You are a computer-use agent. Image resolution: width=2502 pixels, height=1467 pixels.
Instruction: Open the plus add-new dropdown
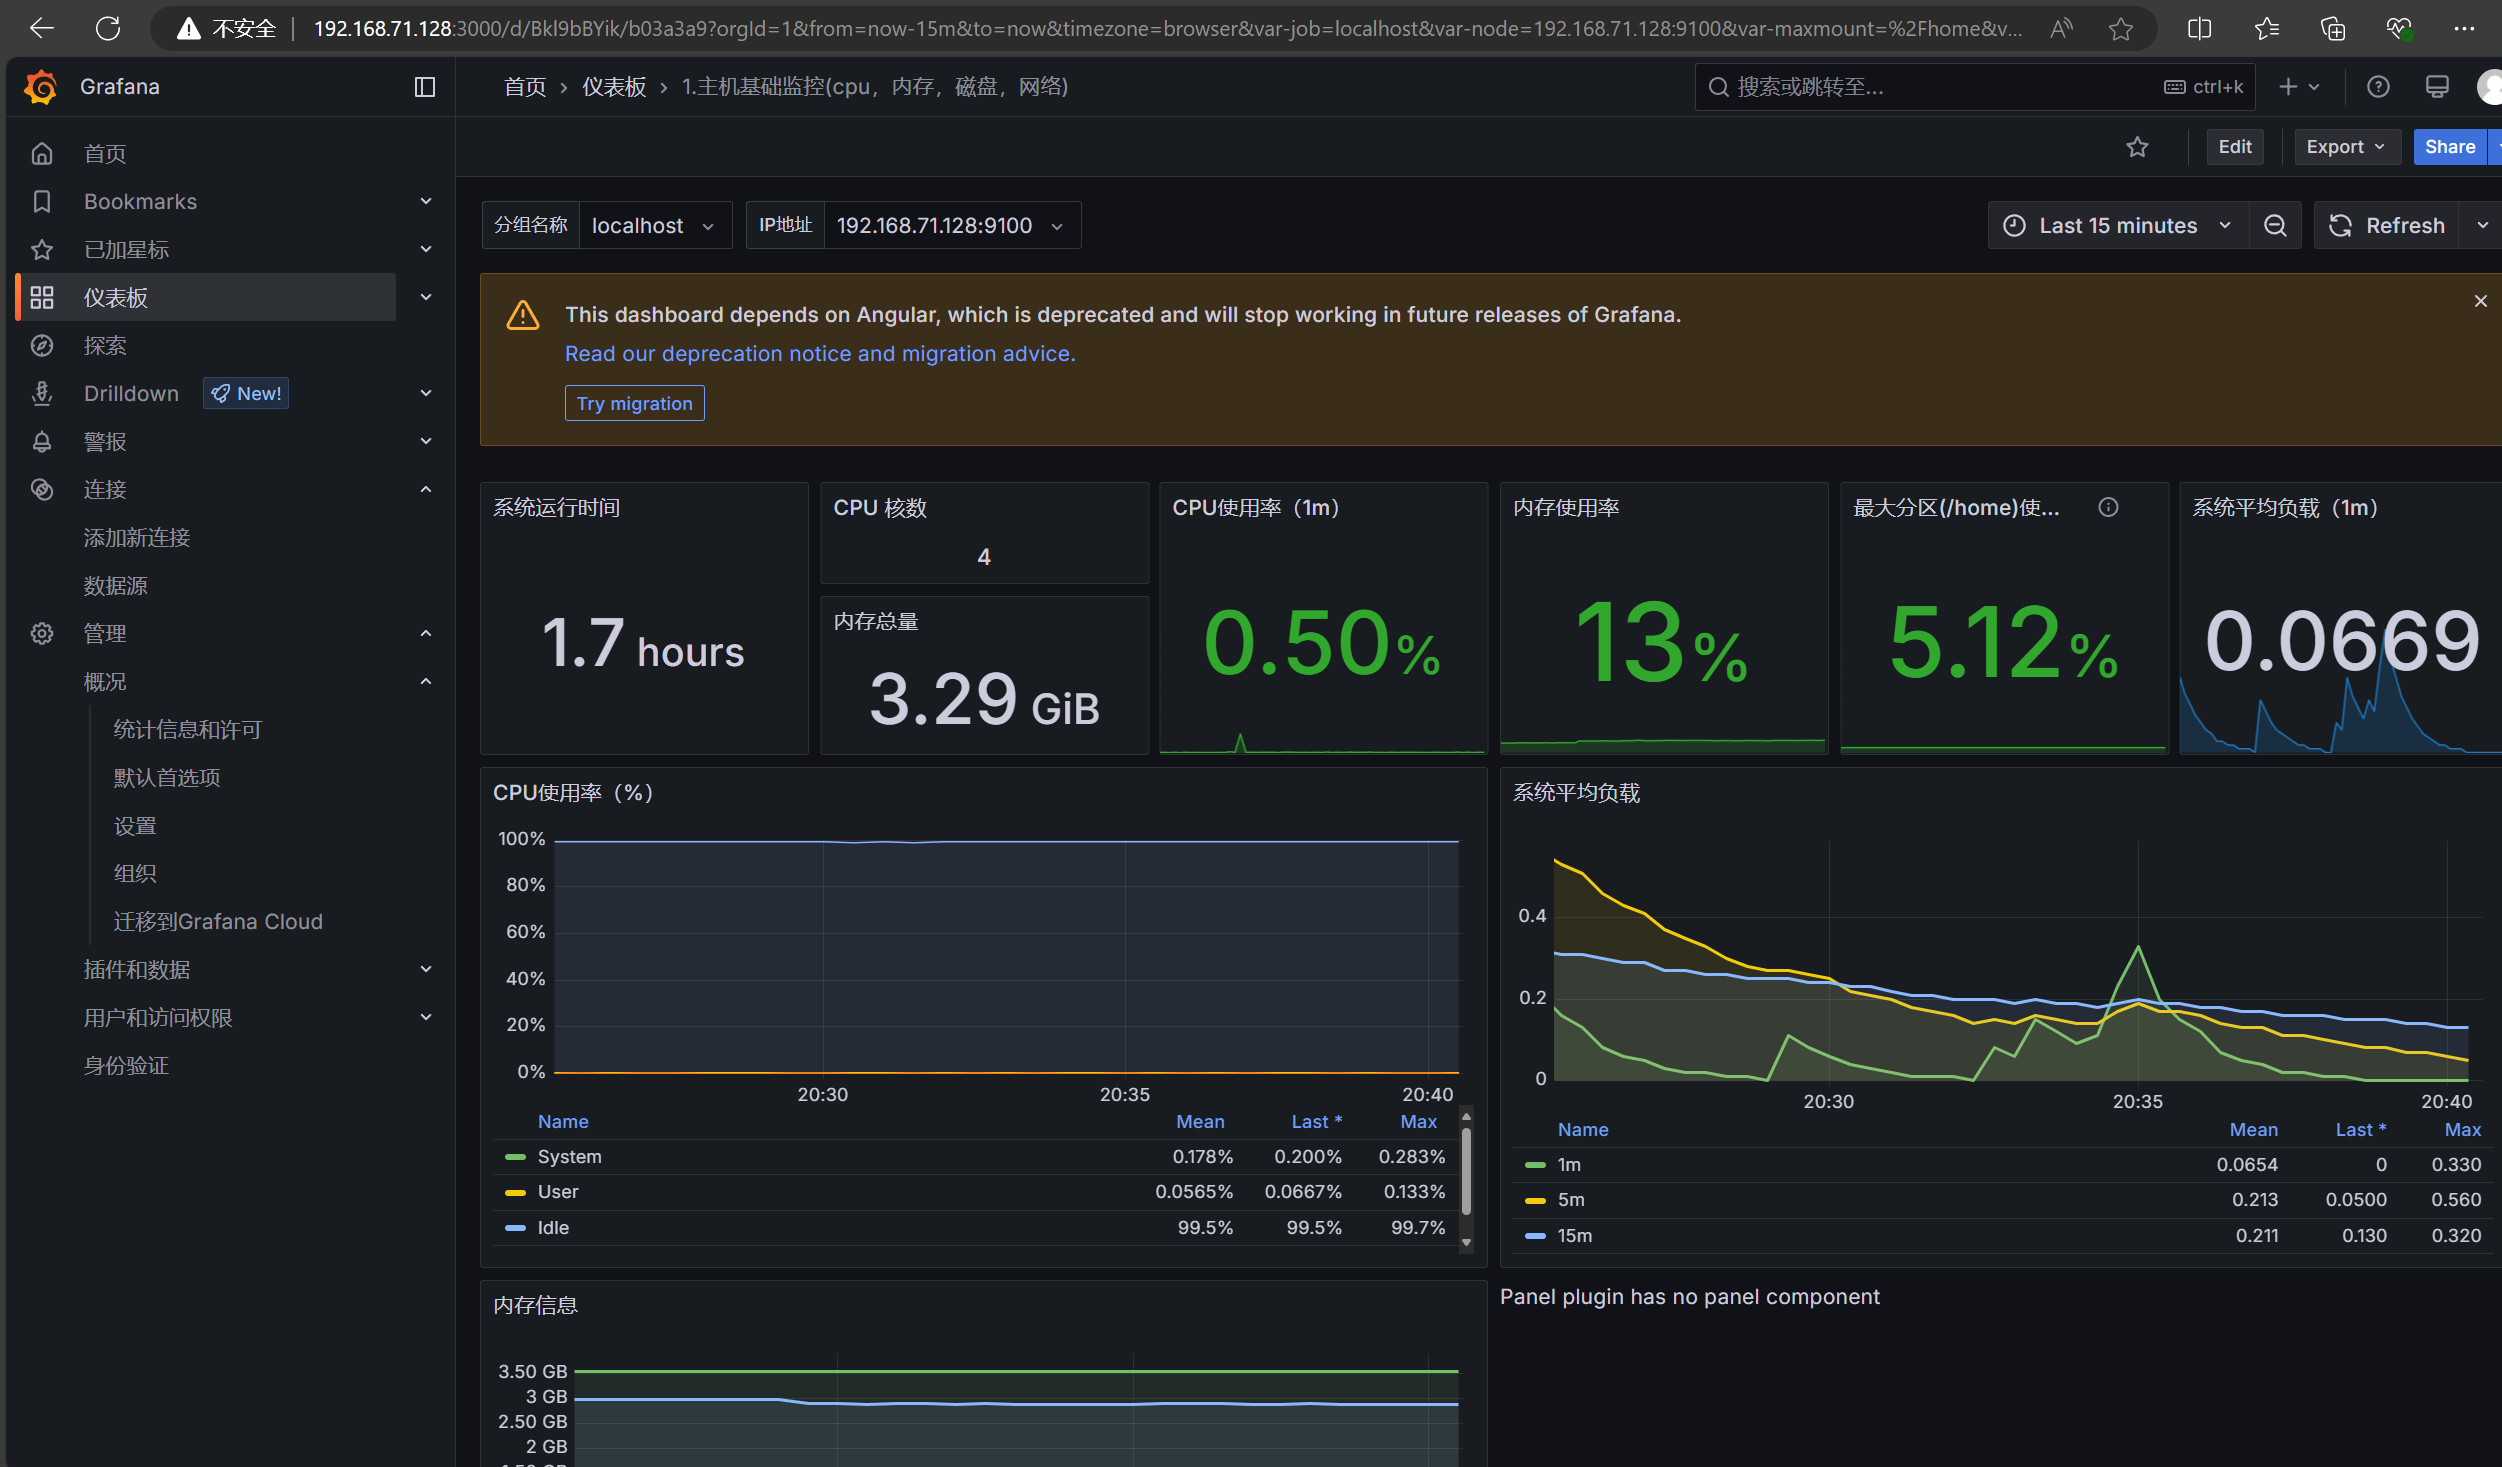[2299, 87]
